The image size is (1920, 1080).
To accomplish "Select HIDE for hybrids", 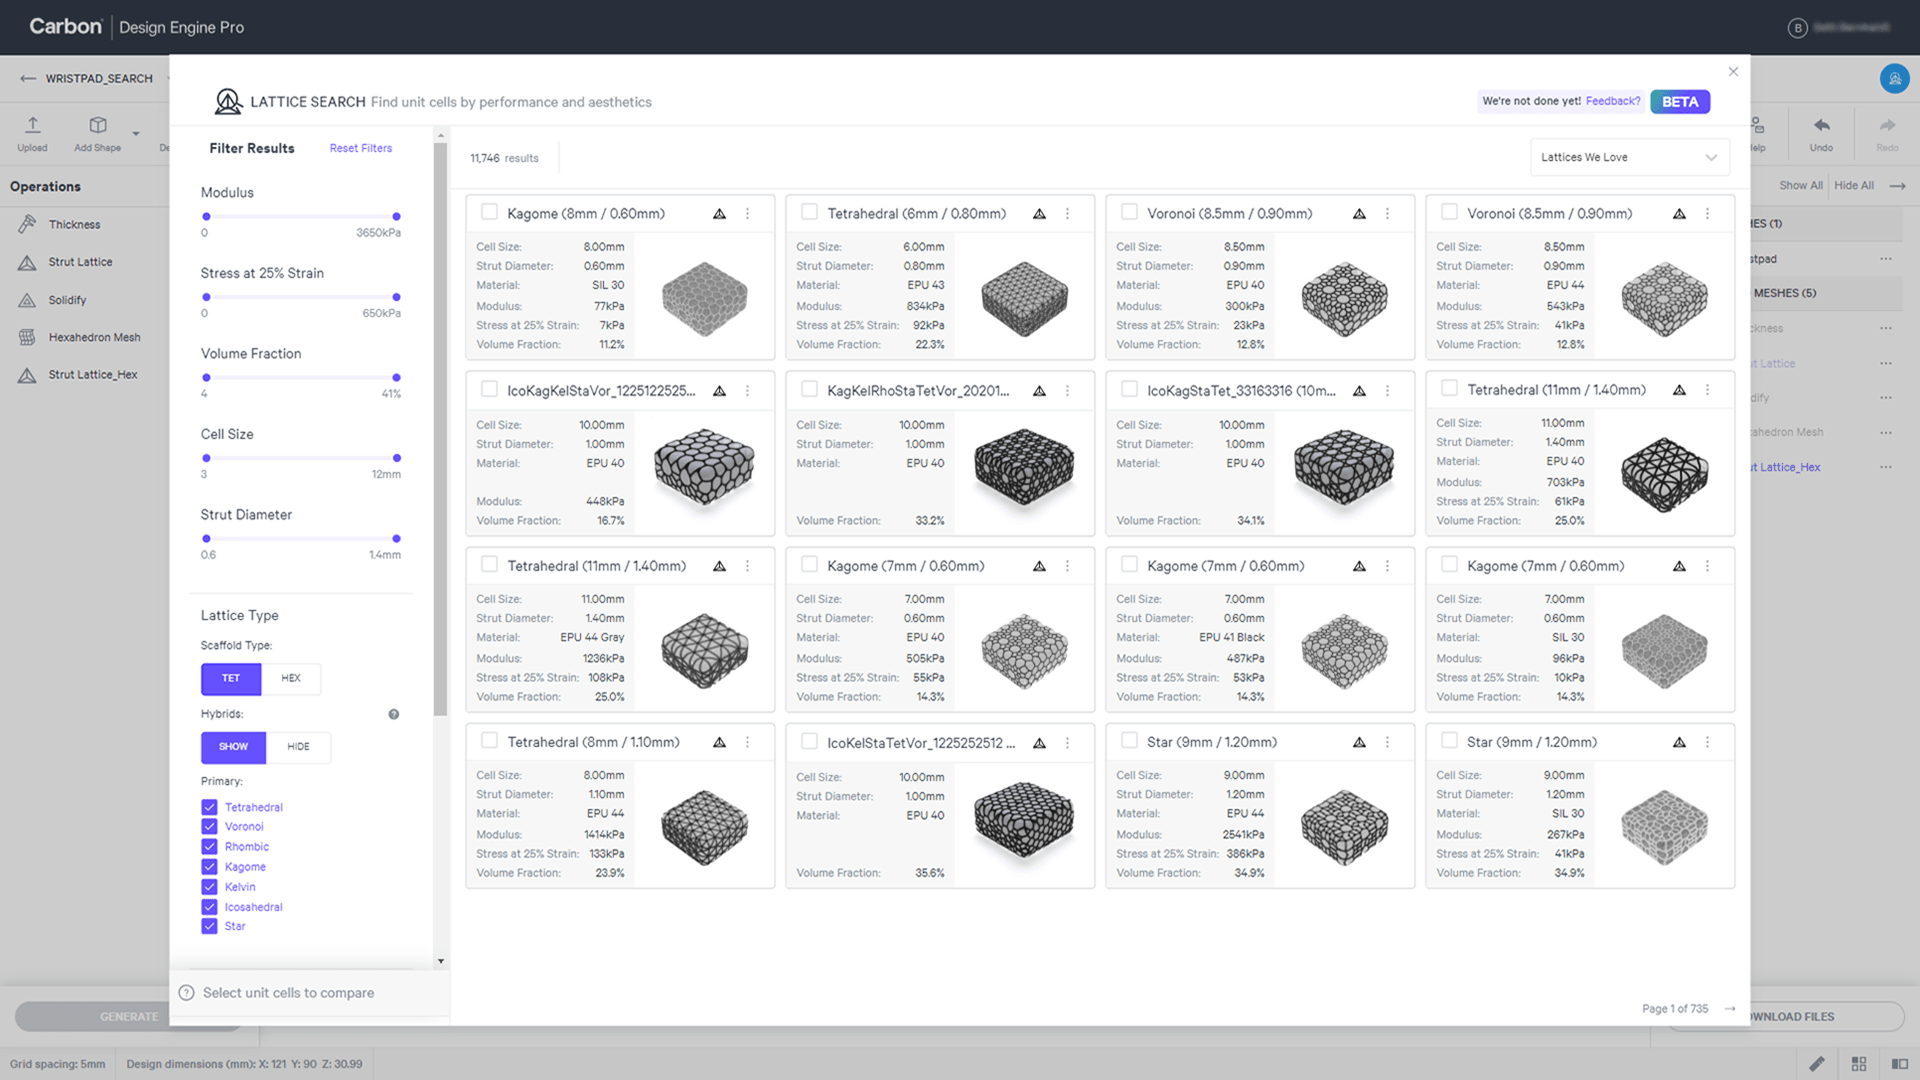I will click(x=298, y=747).
